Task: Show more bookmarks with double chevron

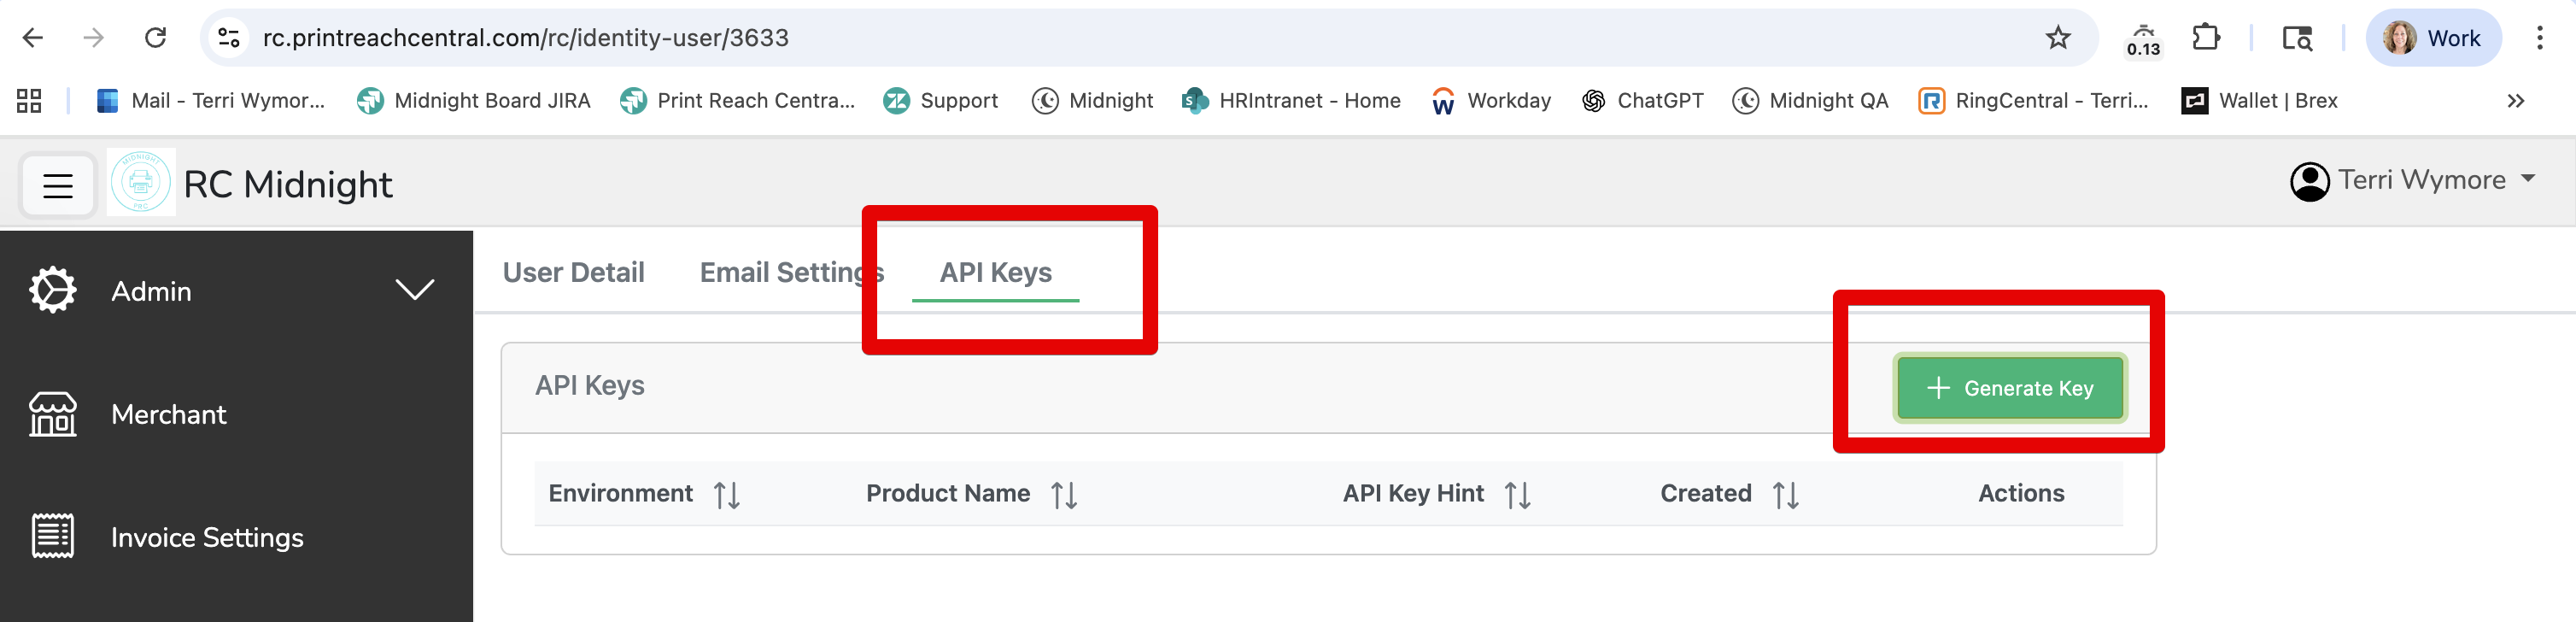Action: click(2516, 101)
